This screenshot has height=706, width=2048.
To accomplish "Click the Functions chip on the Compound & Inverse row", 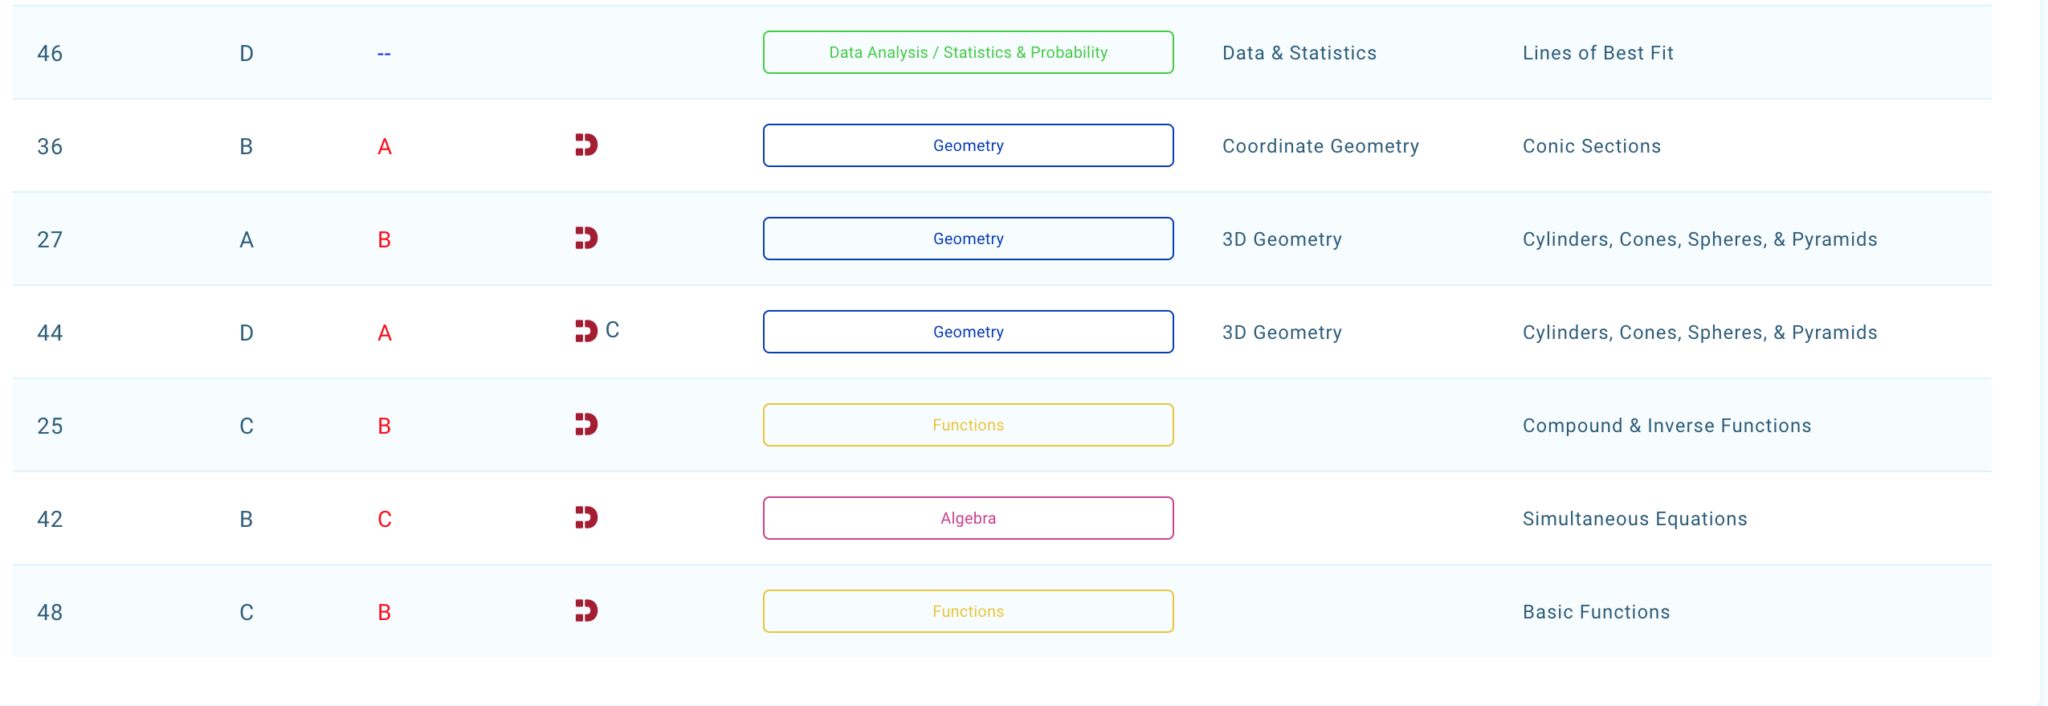I will click(x=967, y=424).
